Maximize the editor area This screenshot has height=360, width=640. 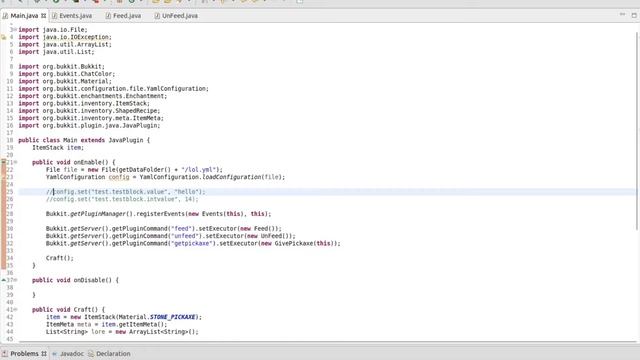[x=634, y=15]
